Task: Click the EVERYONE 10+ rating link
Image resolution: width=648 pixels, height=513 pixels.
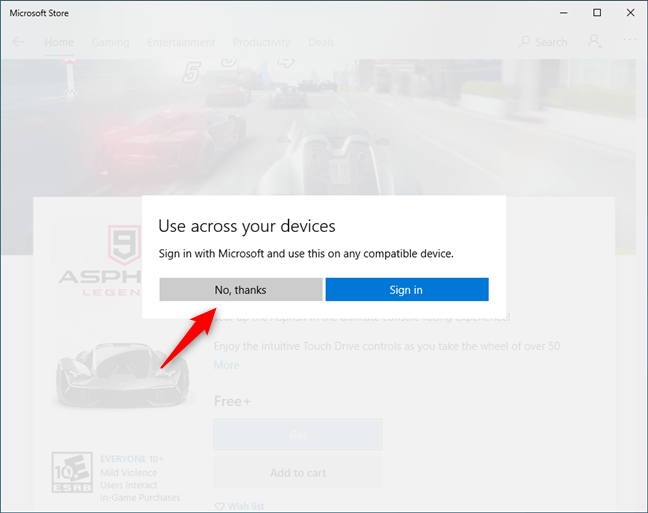Action: 132,459
